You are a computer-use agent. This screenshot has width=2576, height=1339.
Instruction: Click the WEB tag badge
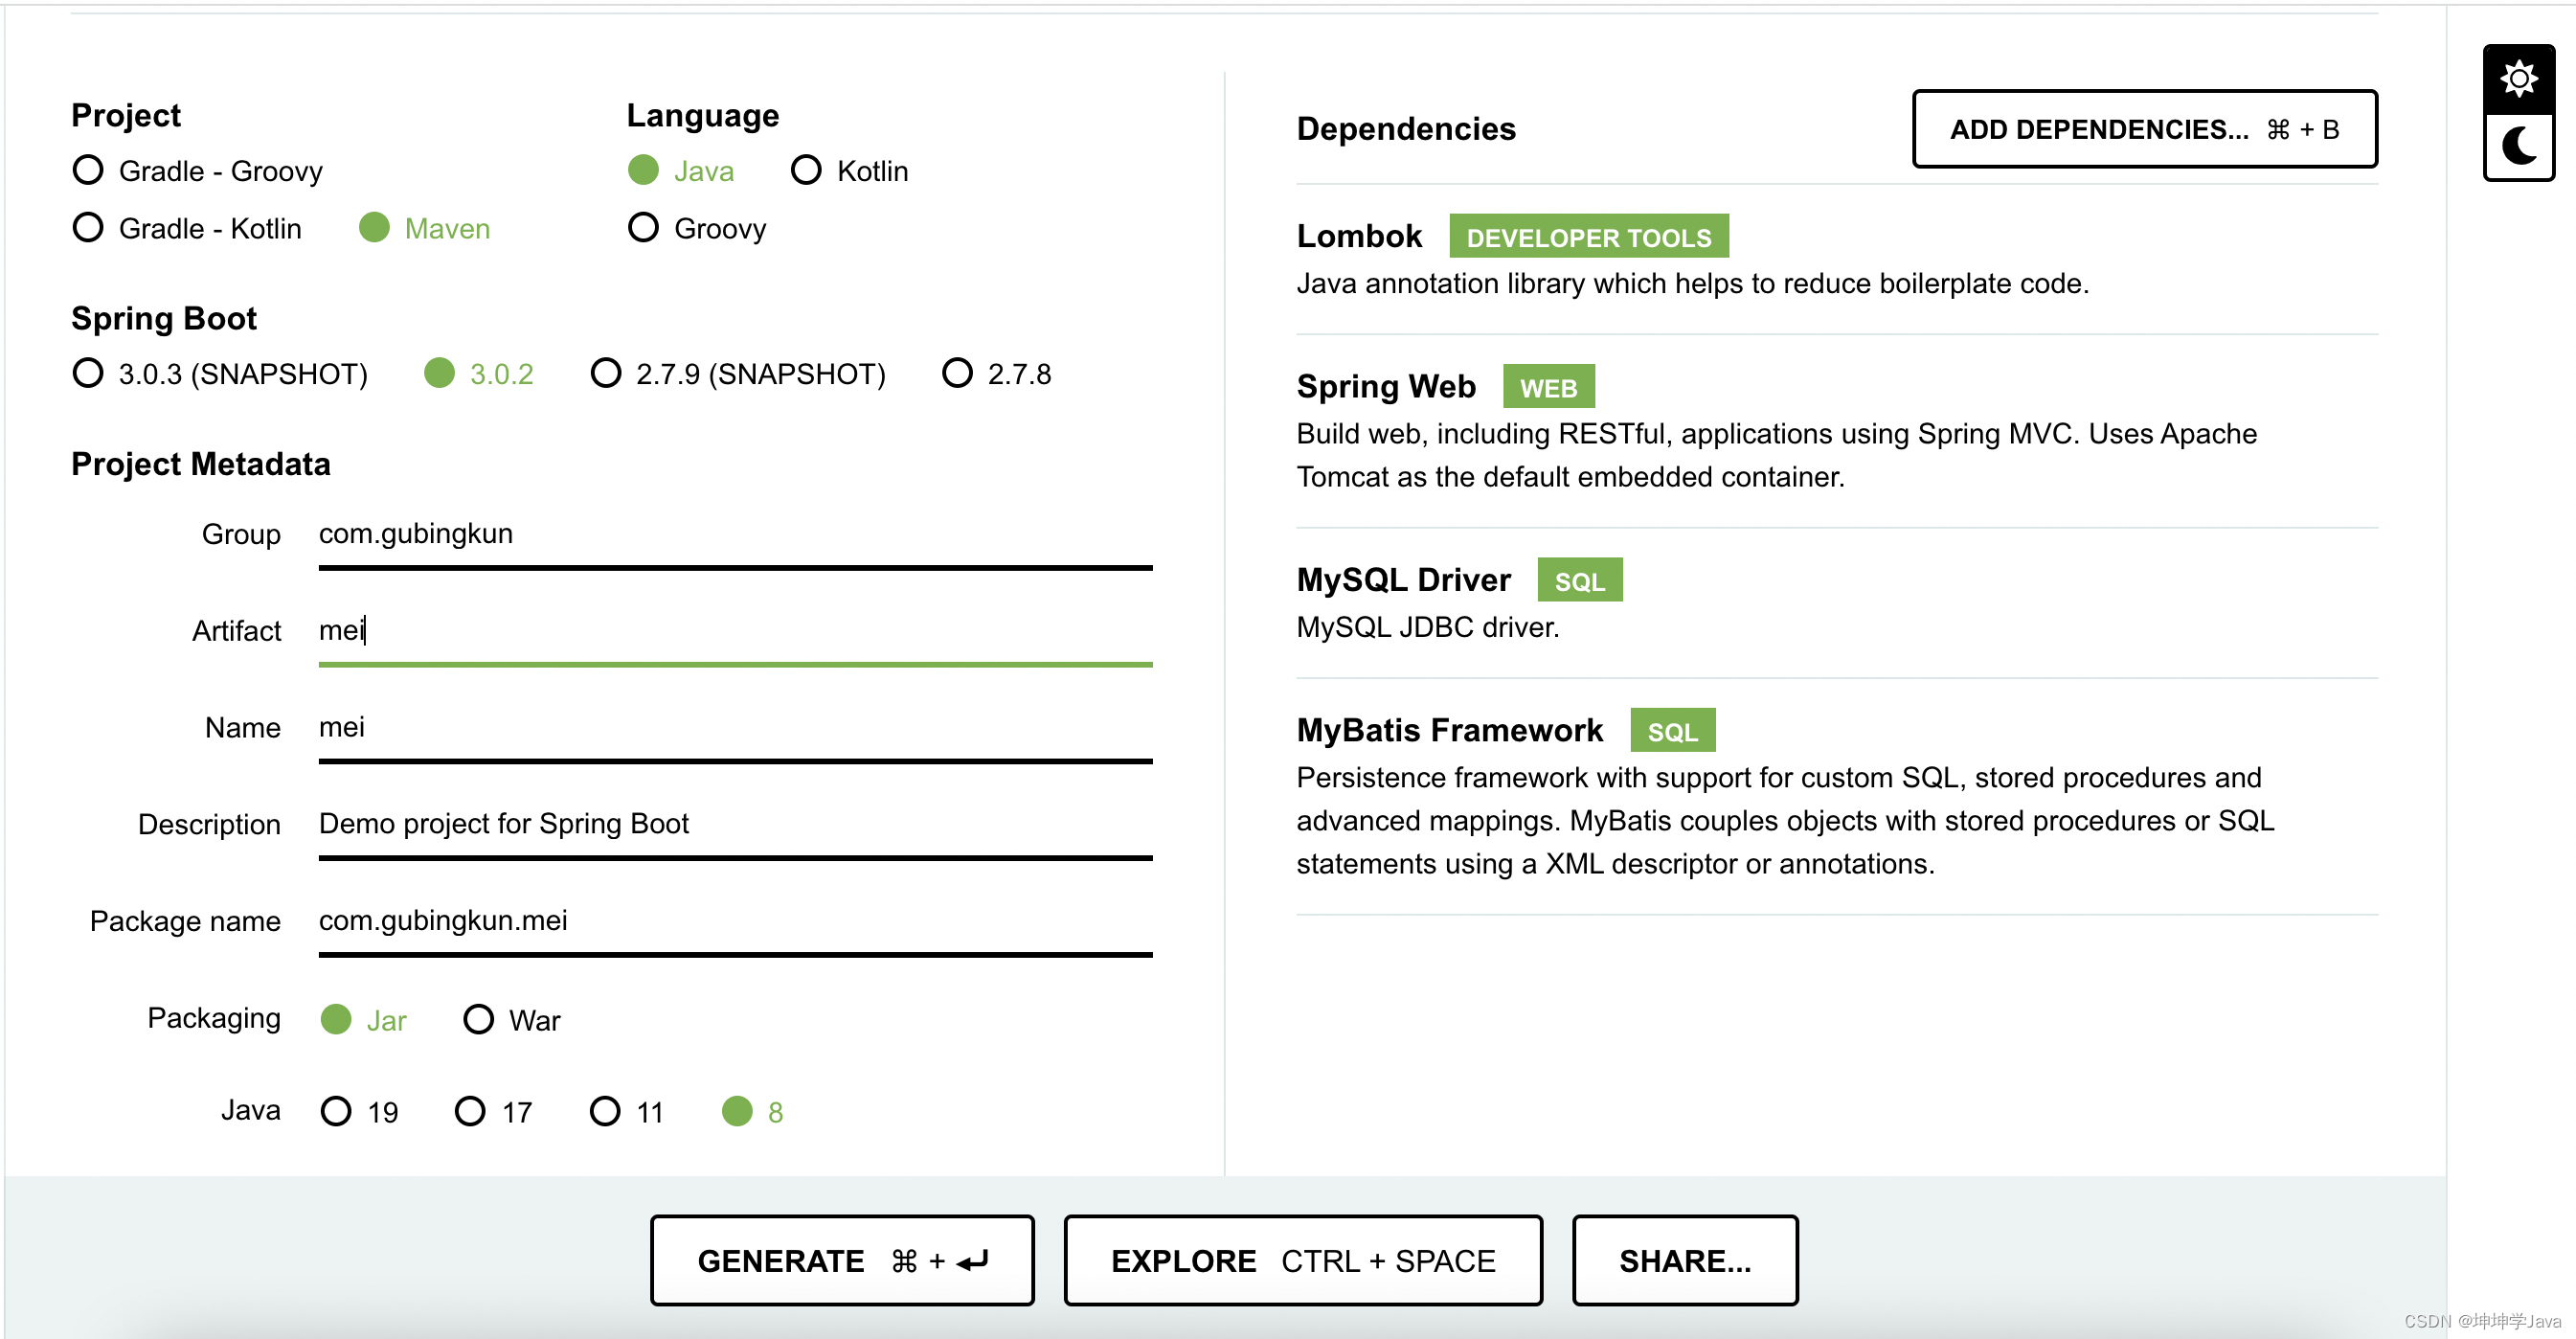pos(1549,387)
